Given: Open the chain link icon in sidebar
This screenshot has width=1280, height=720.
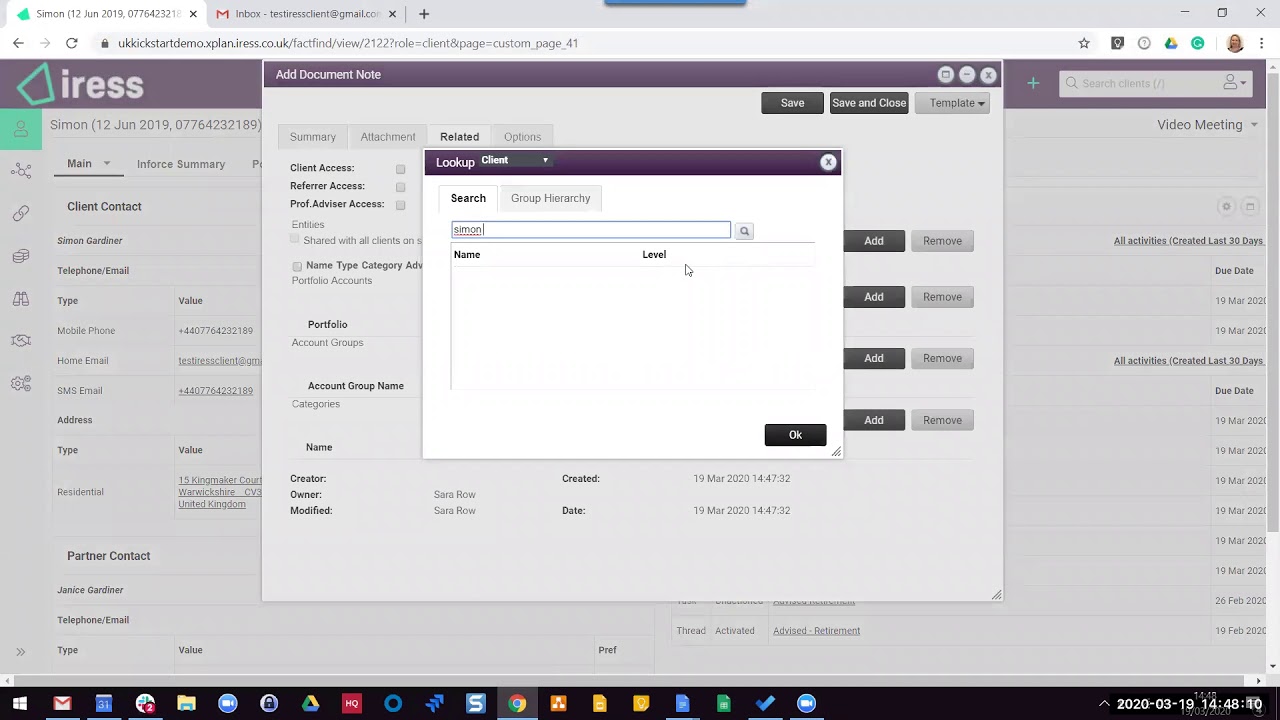Looking at the screenshot, I should 20,213.
